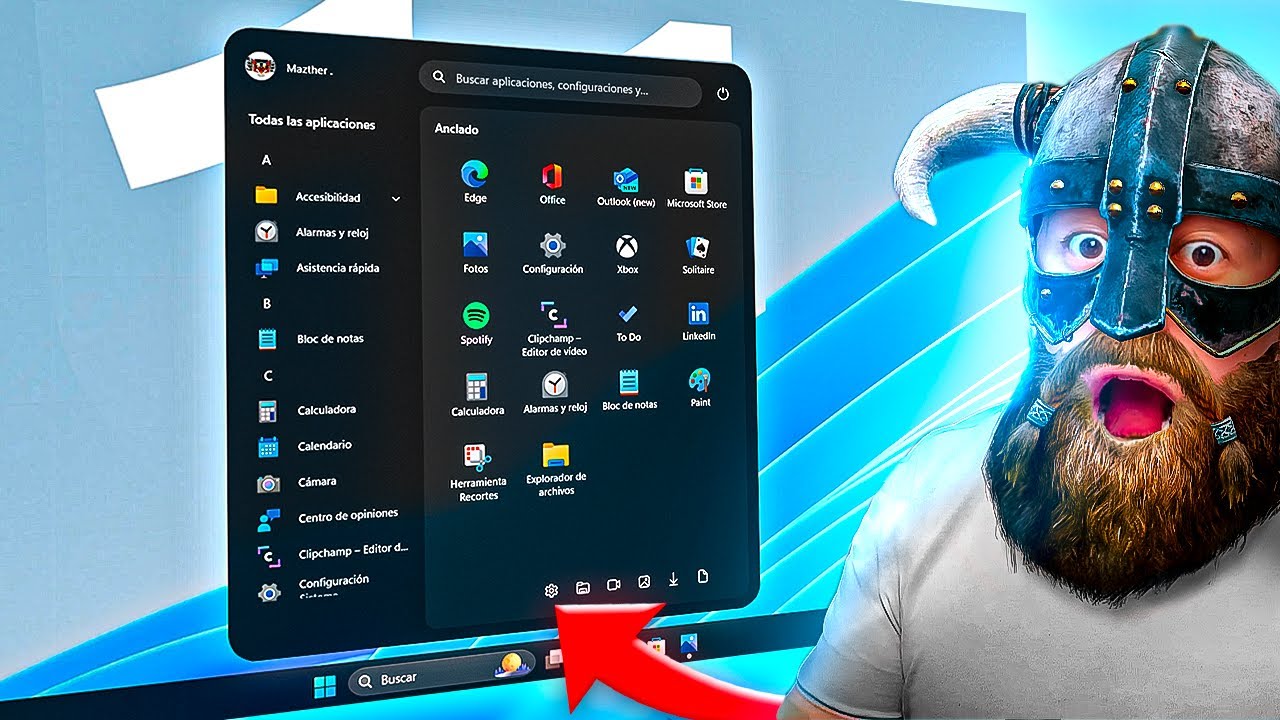Click the Mazther user profile
This screenshot has width=1280, height=720.
click(289, 68)
